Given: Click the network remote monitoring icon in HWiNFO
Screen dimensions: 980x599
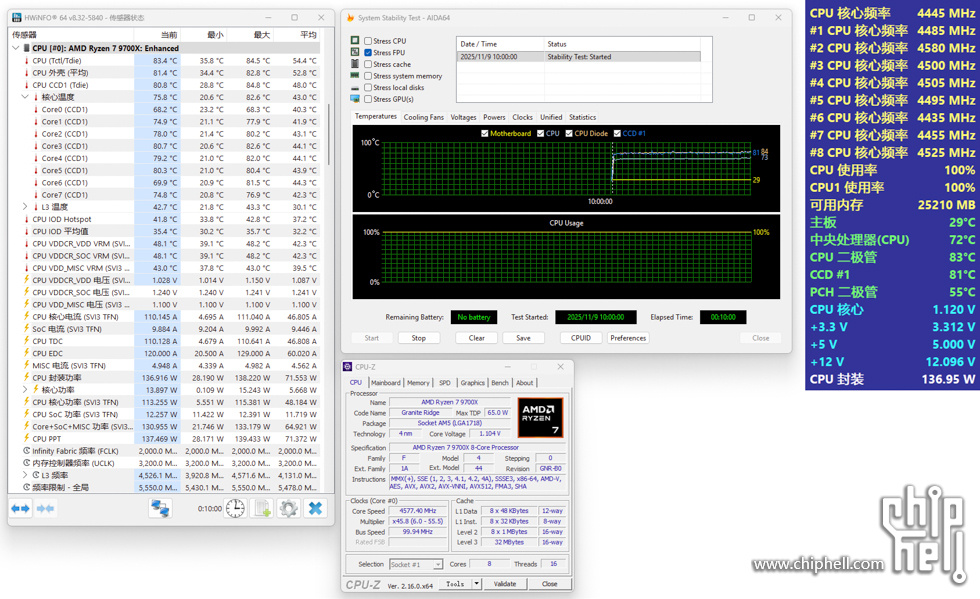Looking at the screenshot, I should click(160, 508).
